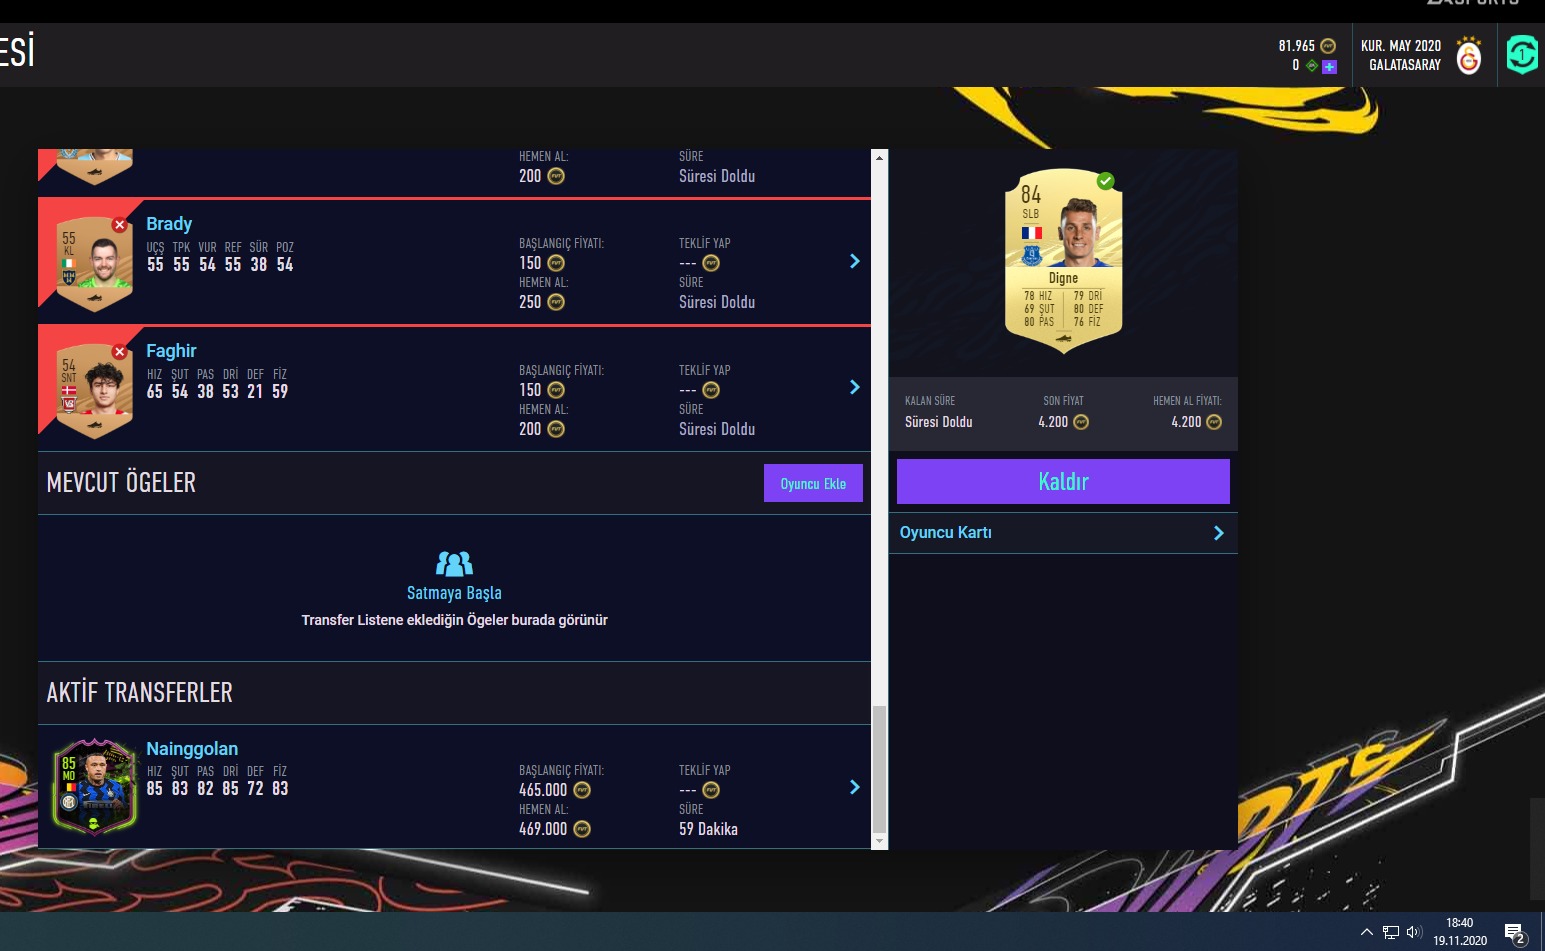
Task: Click the red X badge on Faghir card
Action: coord(119,352)
